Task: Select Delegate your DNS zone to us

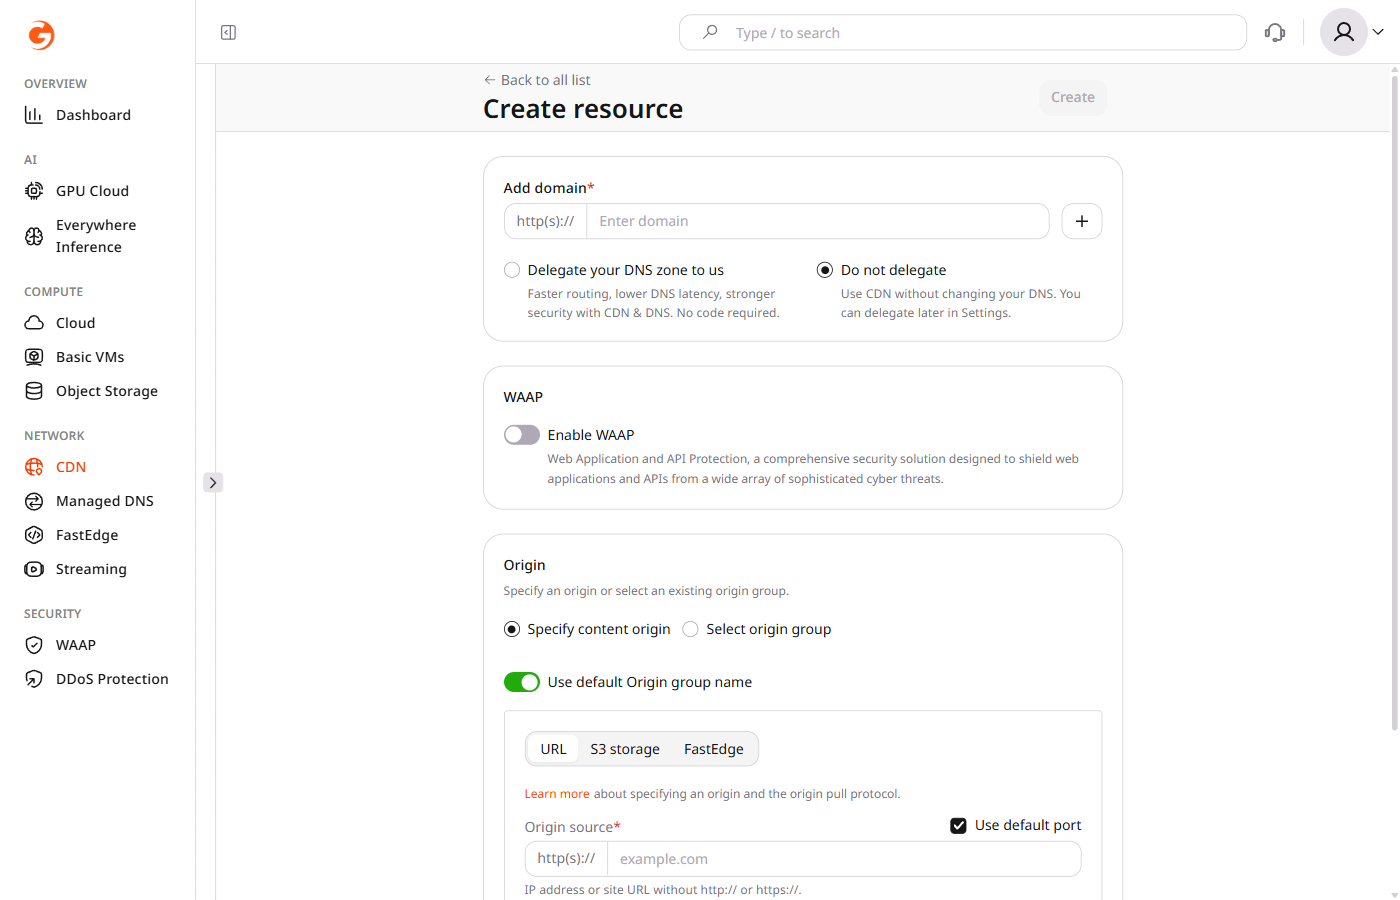Action: tap(512, 270)
